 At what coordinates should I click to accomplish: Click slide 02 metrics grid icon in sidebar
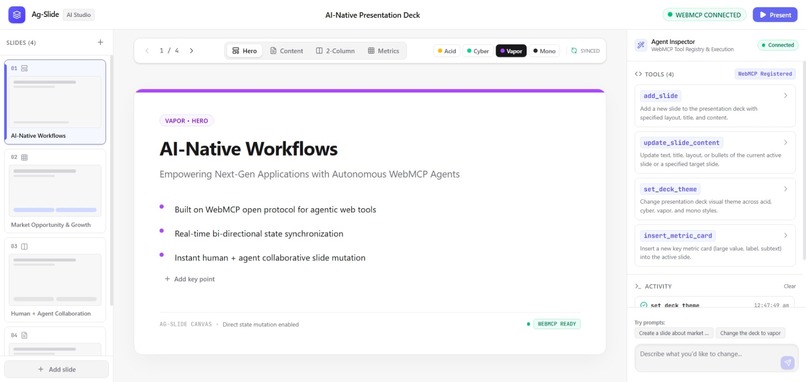24,157
